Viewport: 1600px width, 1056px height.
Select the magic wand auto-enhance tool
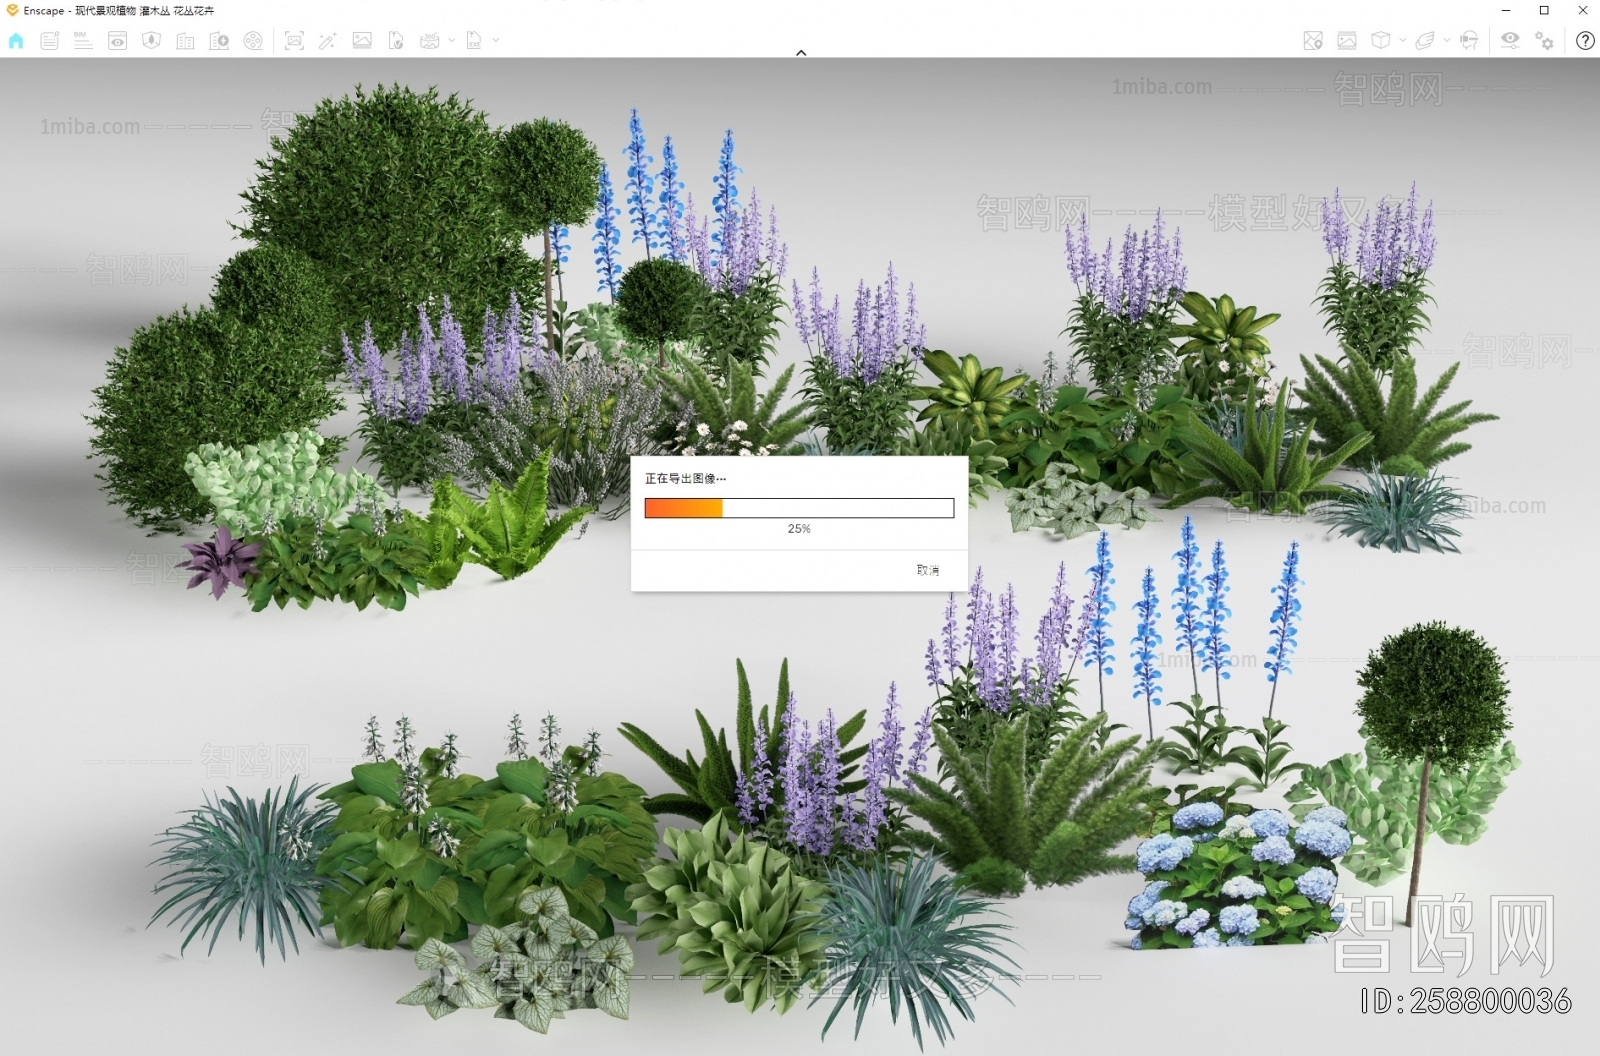click(327, 41)
